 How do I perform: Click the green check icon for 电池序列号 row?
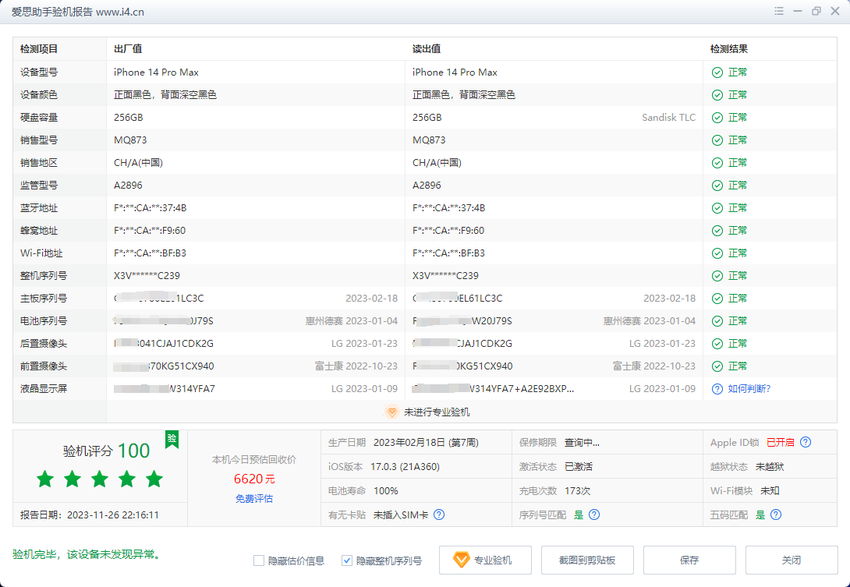pyautogui.click(x=717, y=321)
